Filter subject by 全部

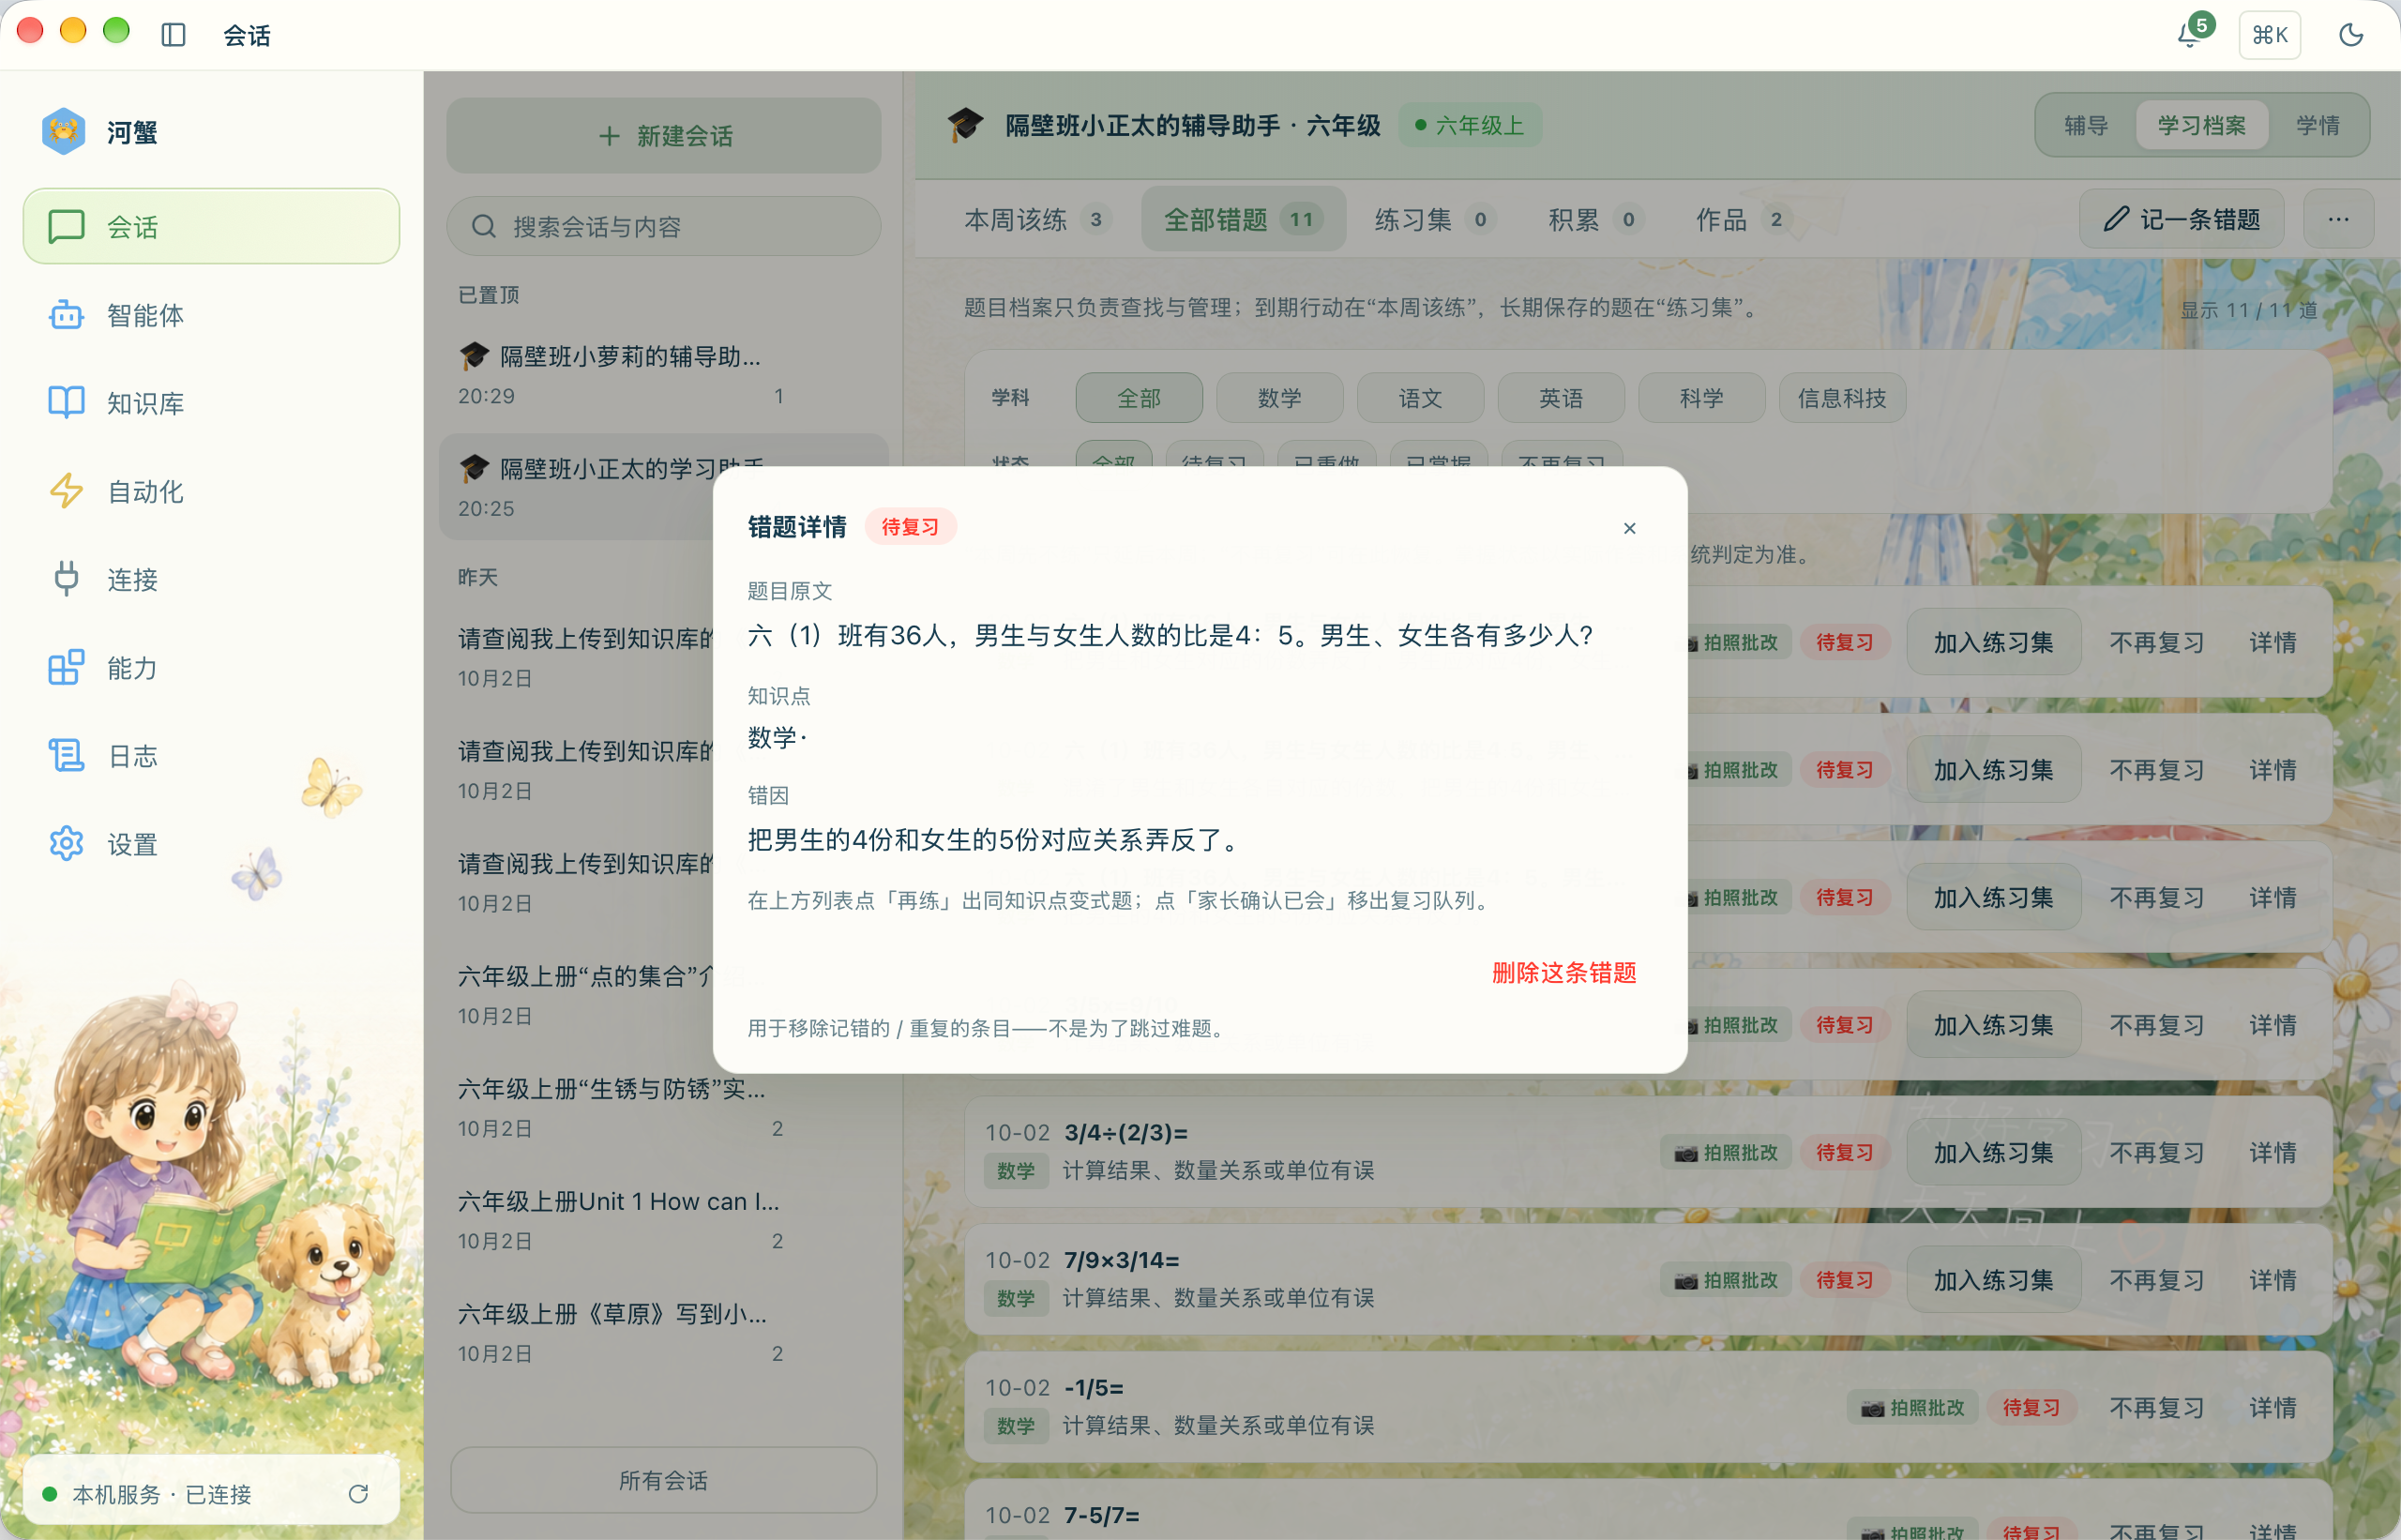[x=1139, y=398]
